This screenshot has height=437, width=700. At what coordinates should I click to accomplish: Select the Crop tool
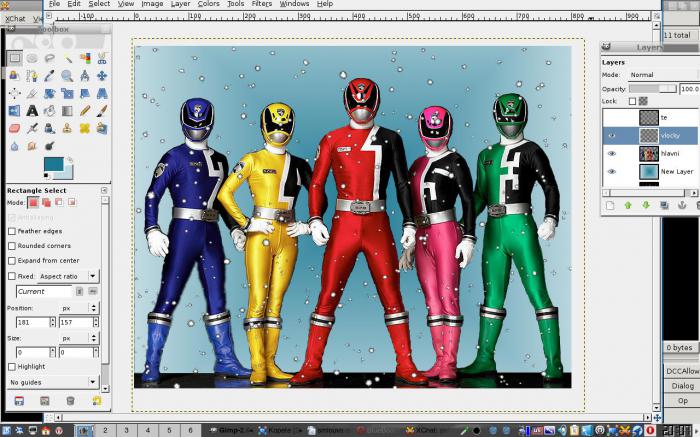(x=32, y=93)
